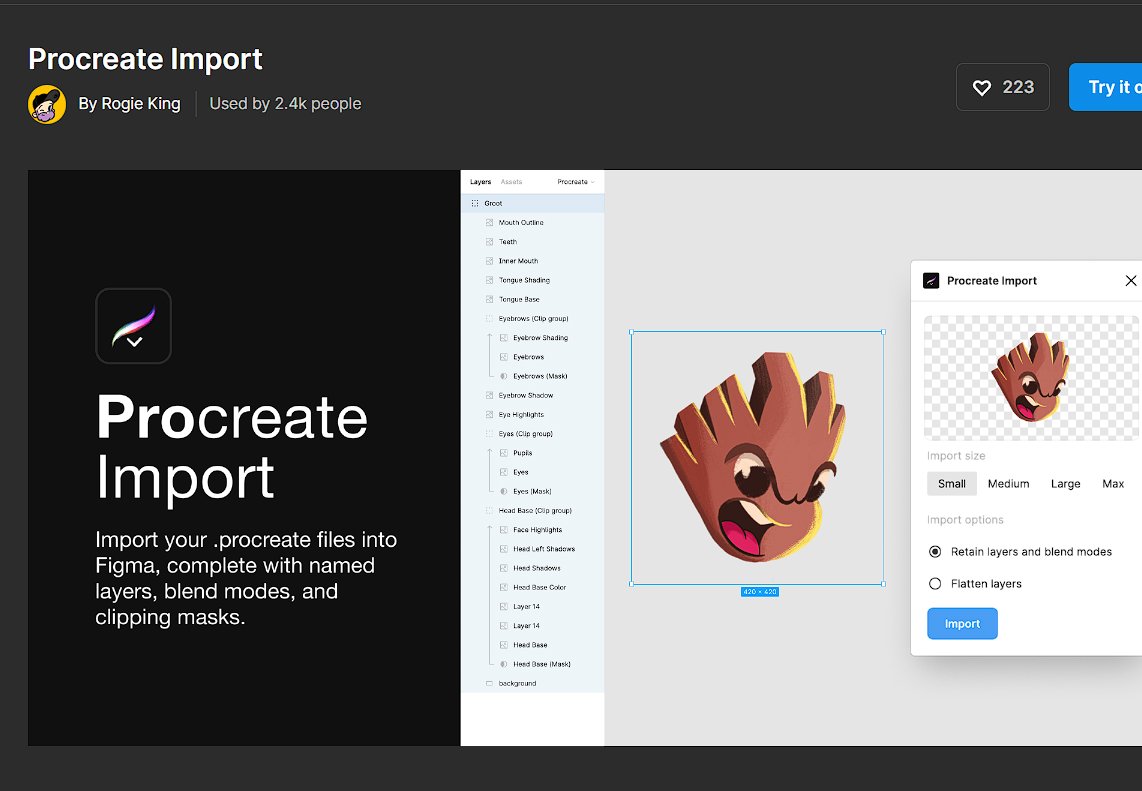1142x791 pixels.
Task: Select the Face Highlights layer name
Action: [537, 530]
